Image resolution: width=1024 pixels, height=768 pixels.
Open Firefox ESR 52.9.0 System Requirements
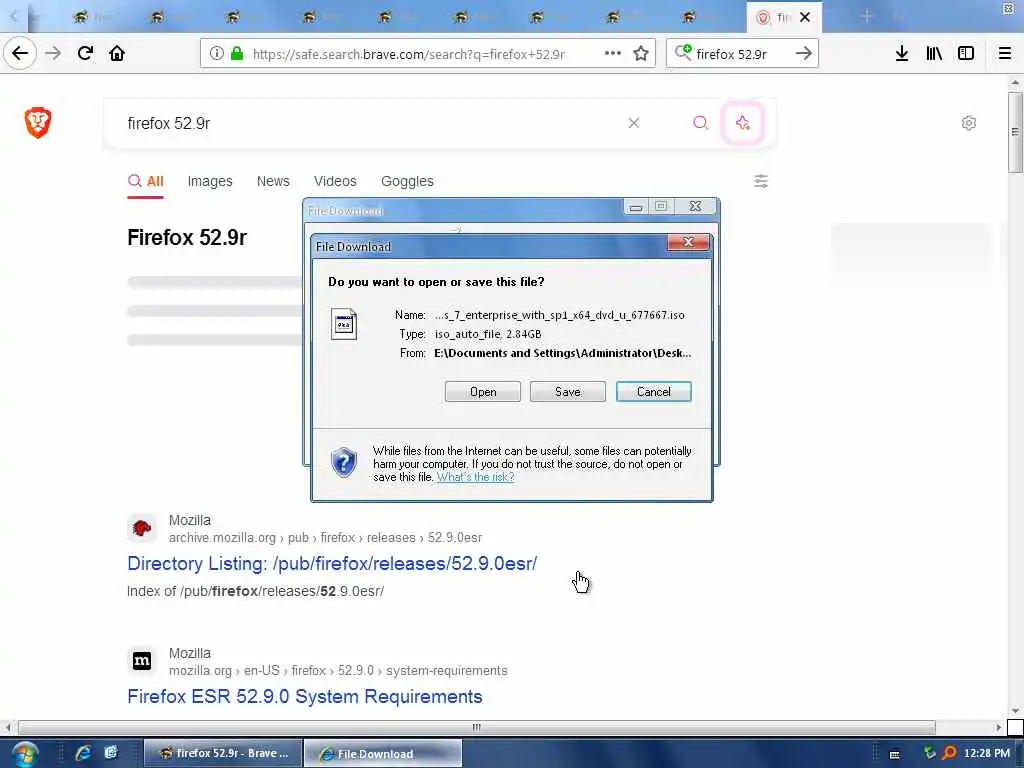[305, 697]
